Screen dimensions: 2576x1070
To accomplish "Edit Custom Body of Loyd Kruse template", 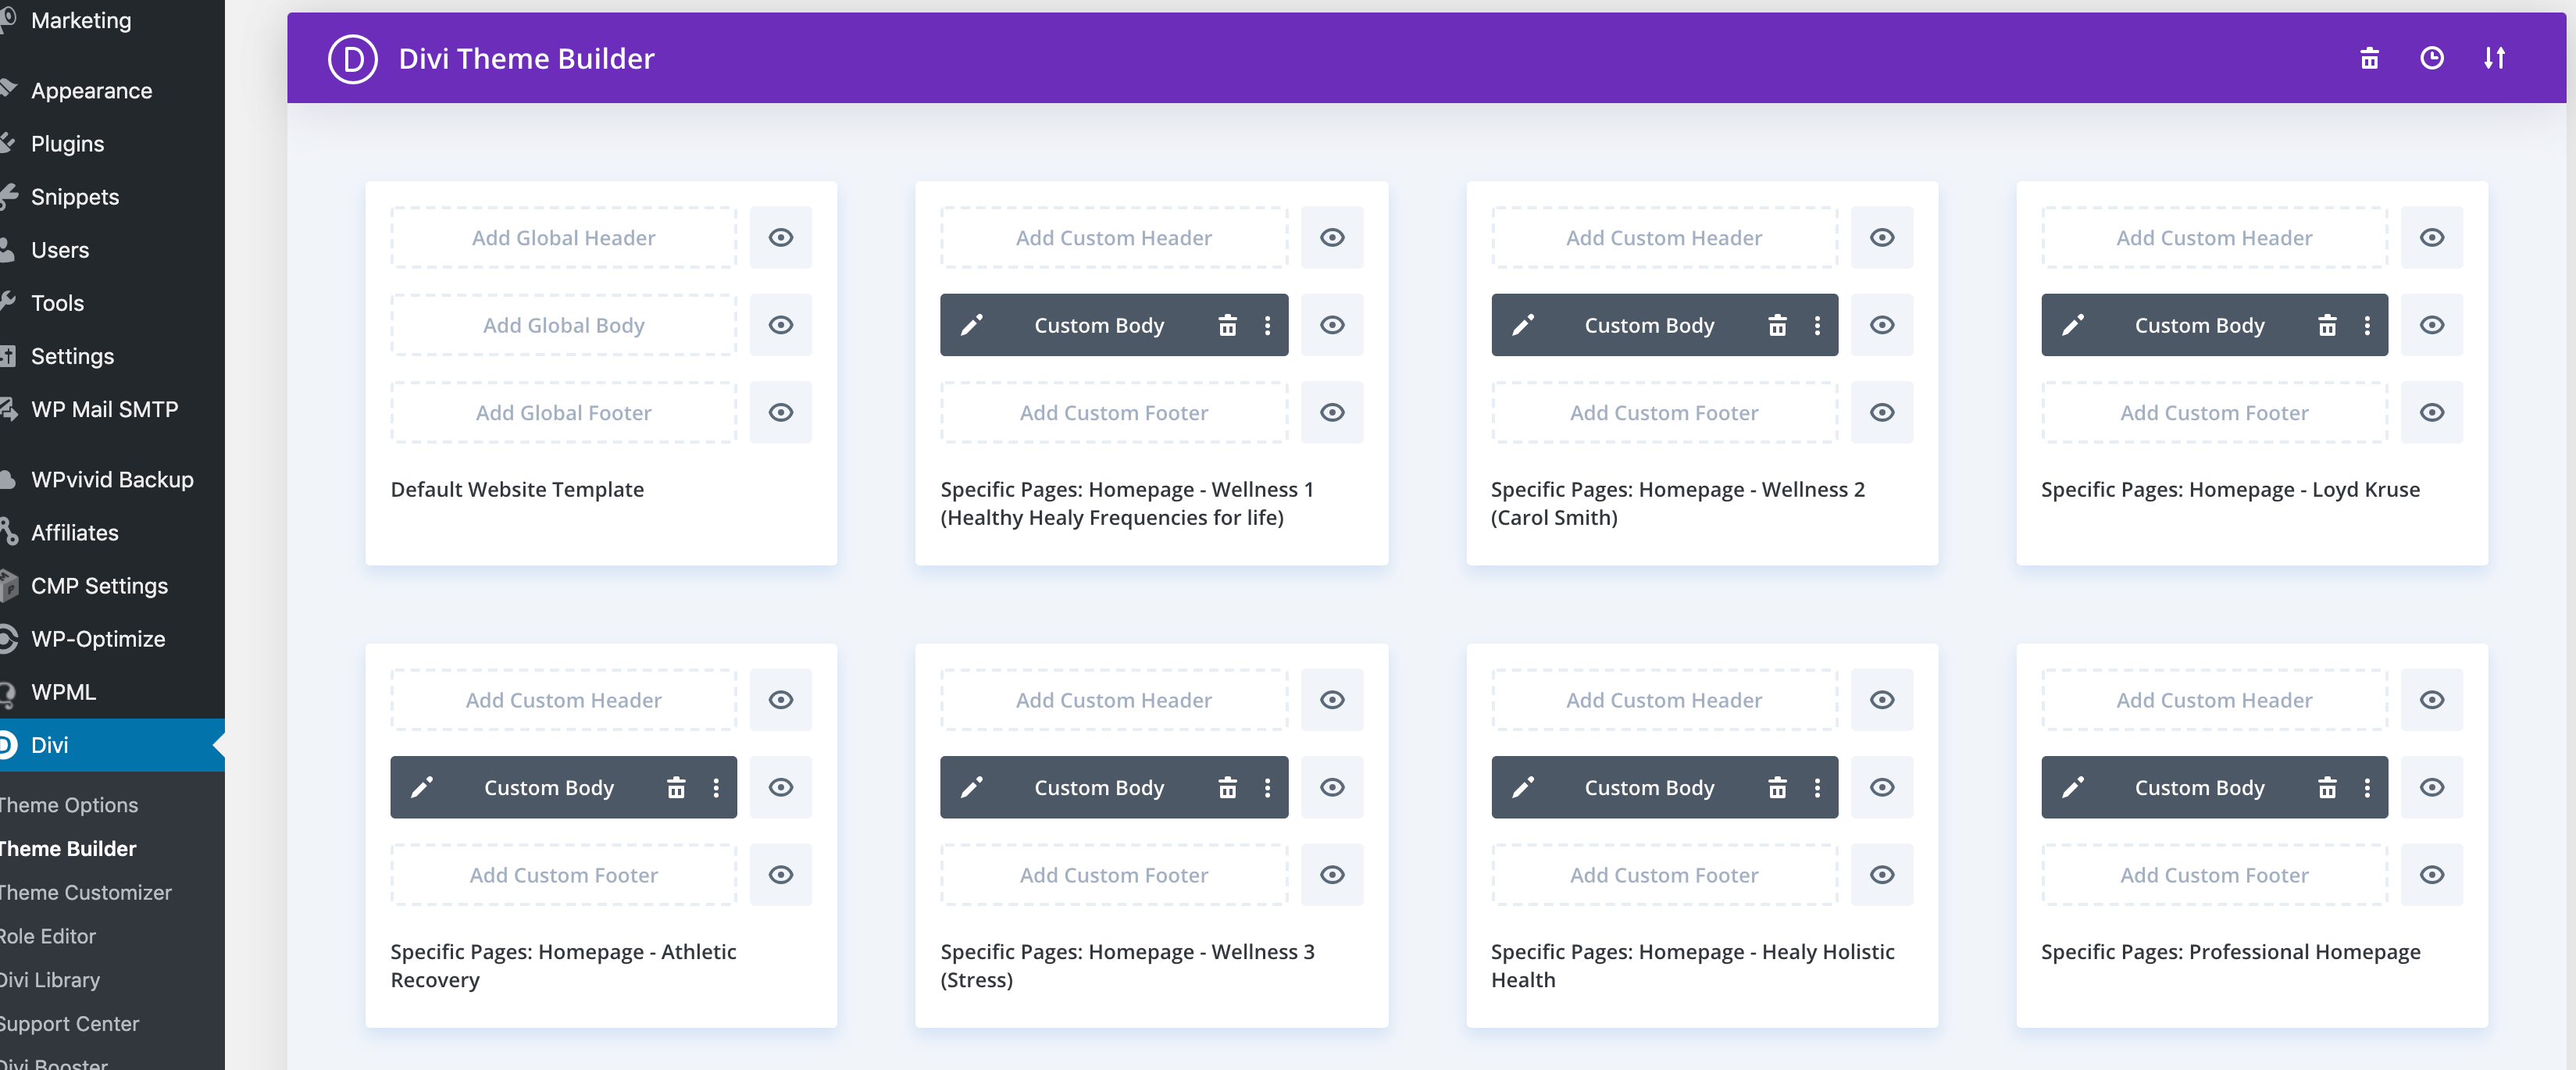I will [x=2072, y=325].
